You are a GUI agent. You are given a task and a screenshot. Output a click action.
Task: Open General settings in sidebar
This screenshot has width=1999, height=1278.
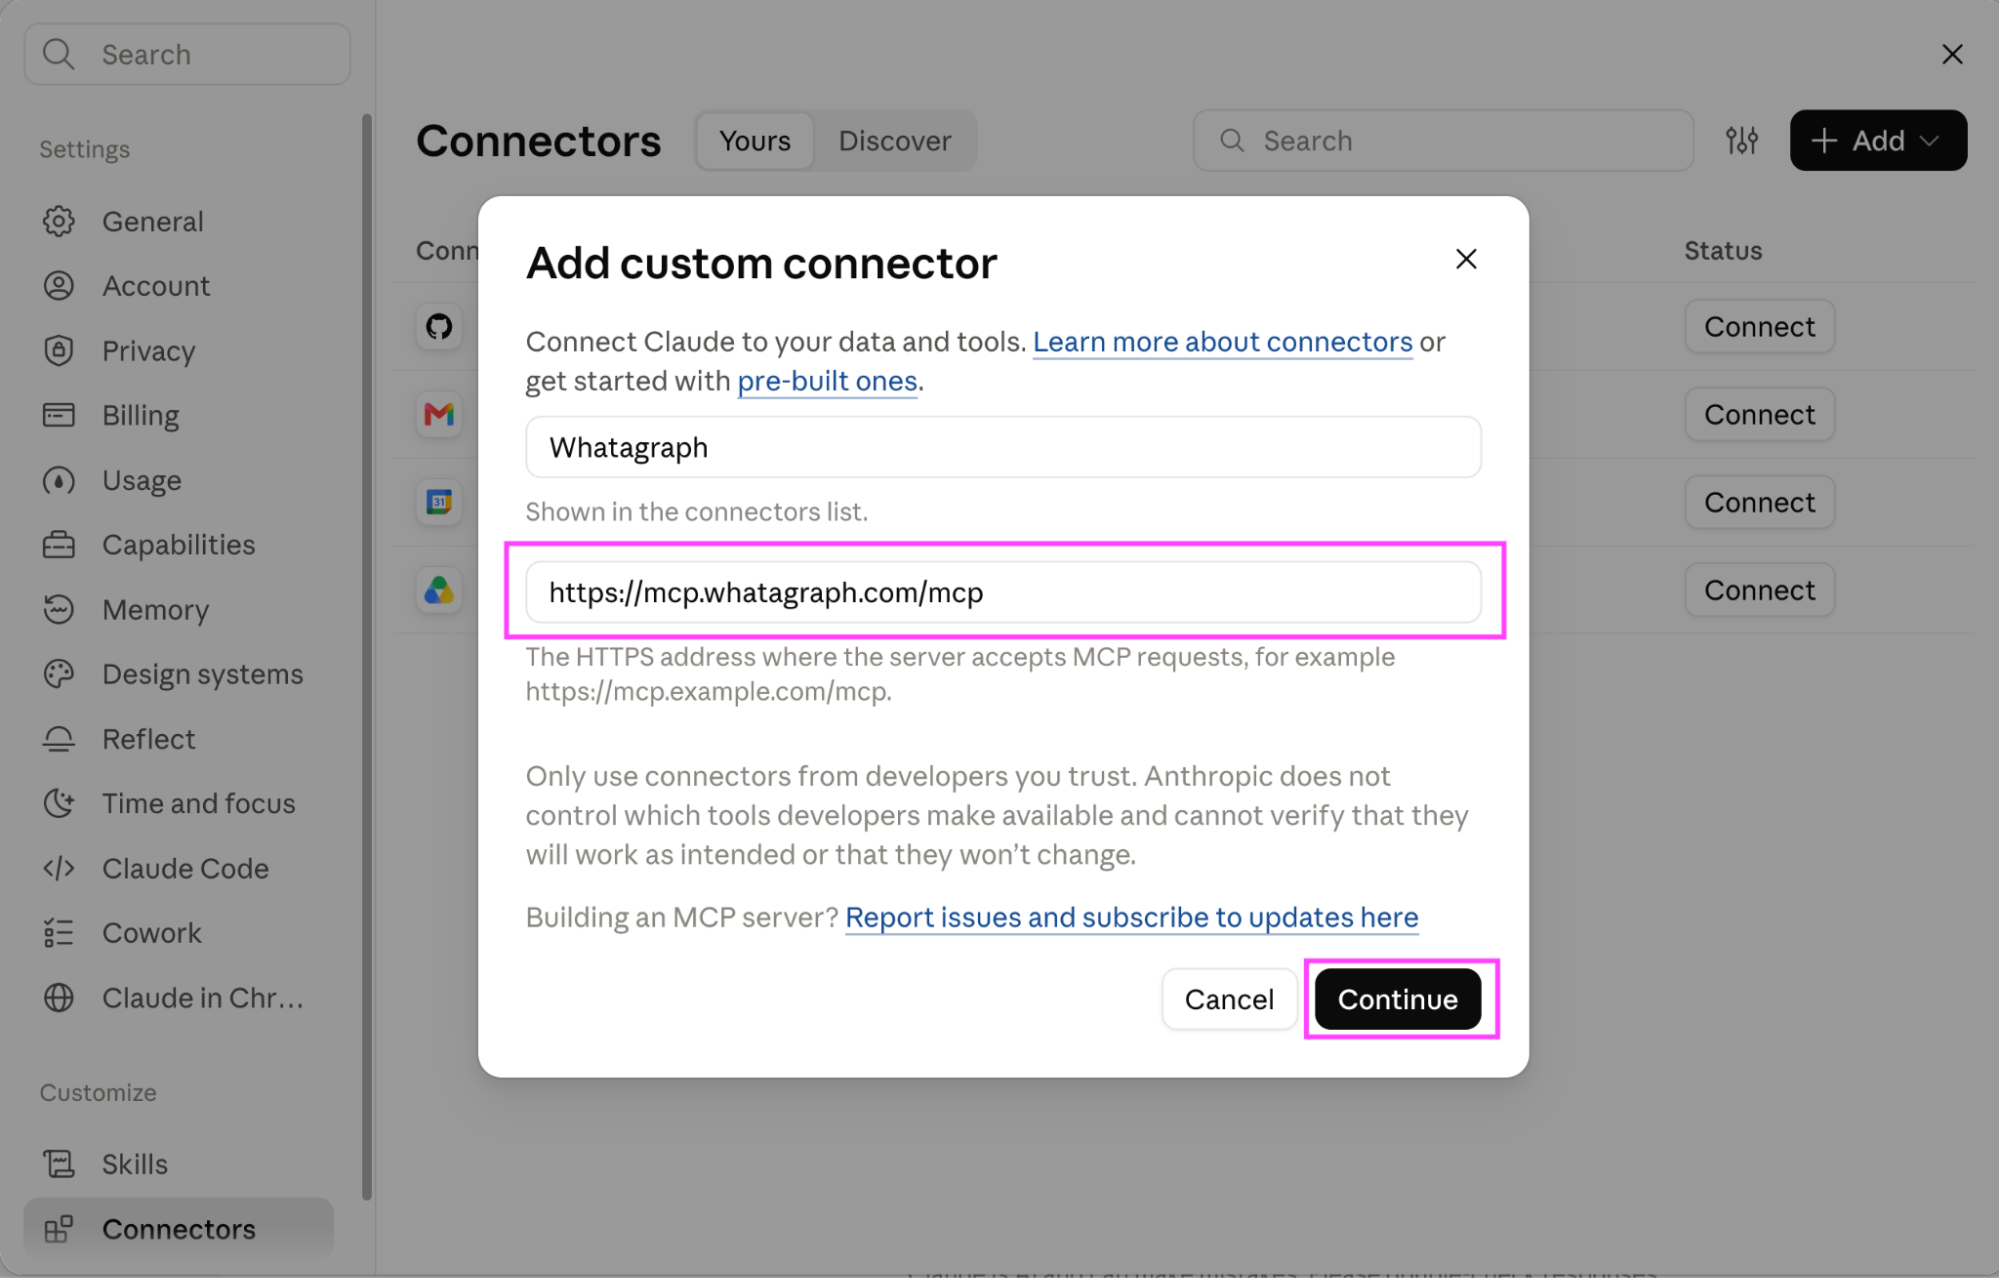178,221
